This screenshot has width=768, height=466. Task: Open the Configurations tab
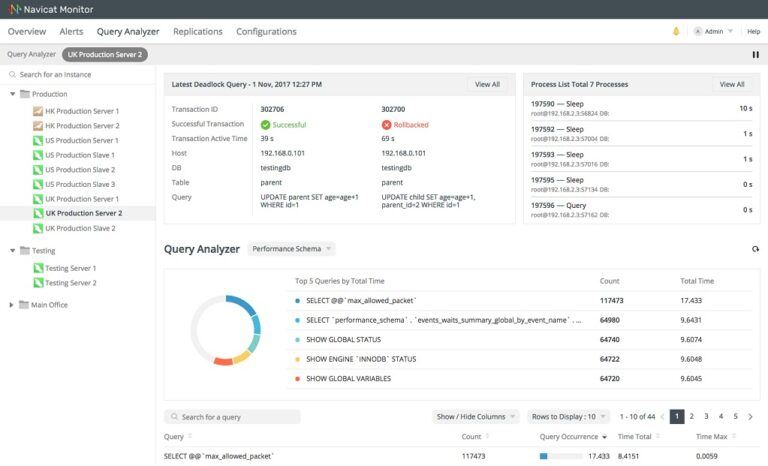[x=266, y=31]
